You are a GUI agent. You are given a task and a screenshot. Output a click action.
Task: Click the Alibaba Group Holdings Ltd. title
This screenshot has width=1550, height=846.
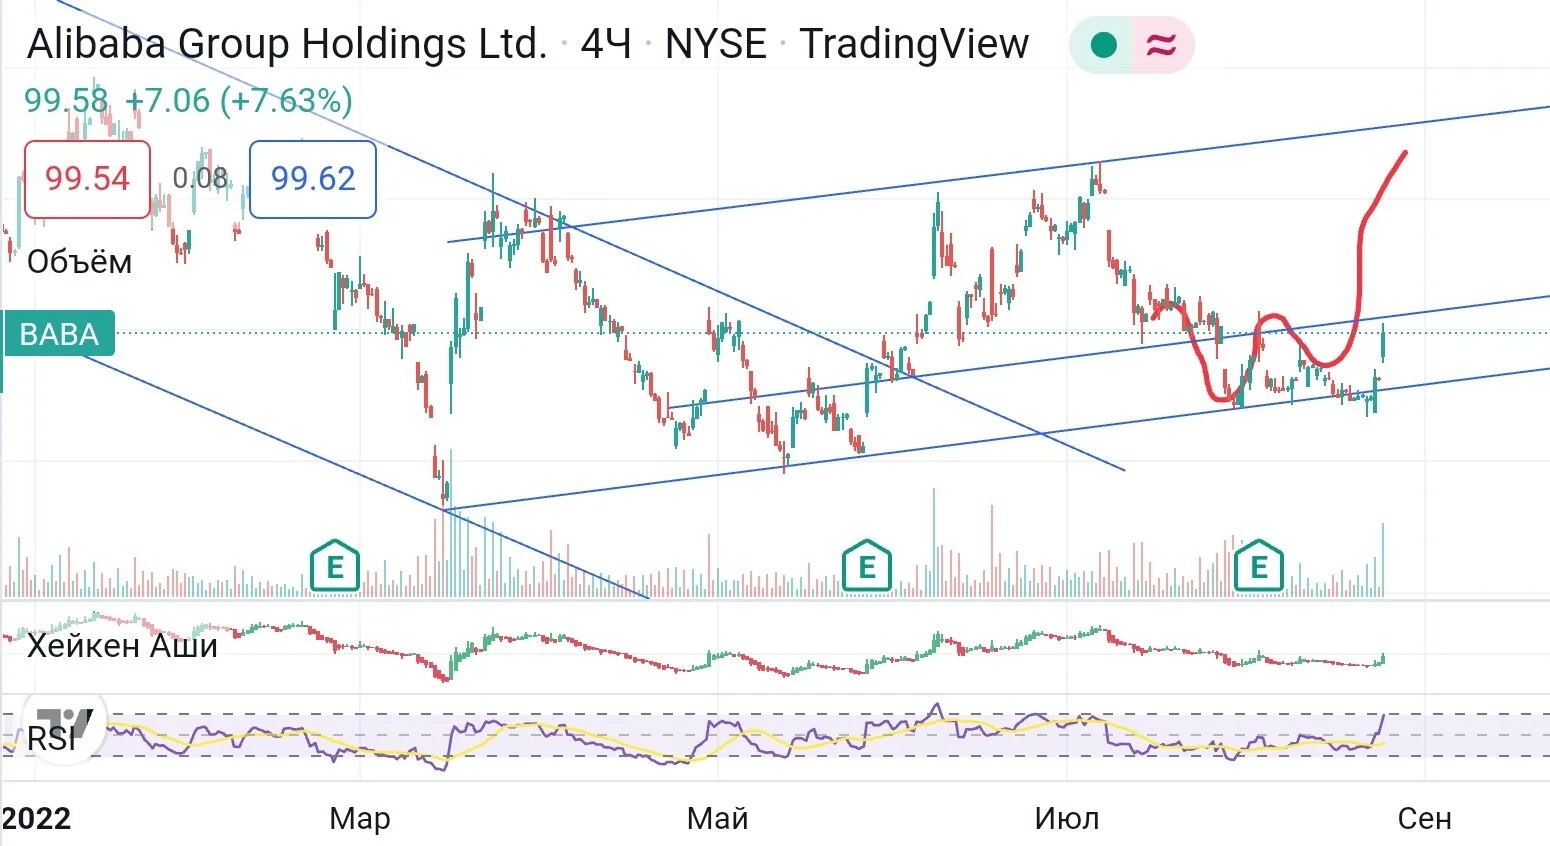[x=287, y=44]
